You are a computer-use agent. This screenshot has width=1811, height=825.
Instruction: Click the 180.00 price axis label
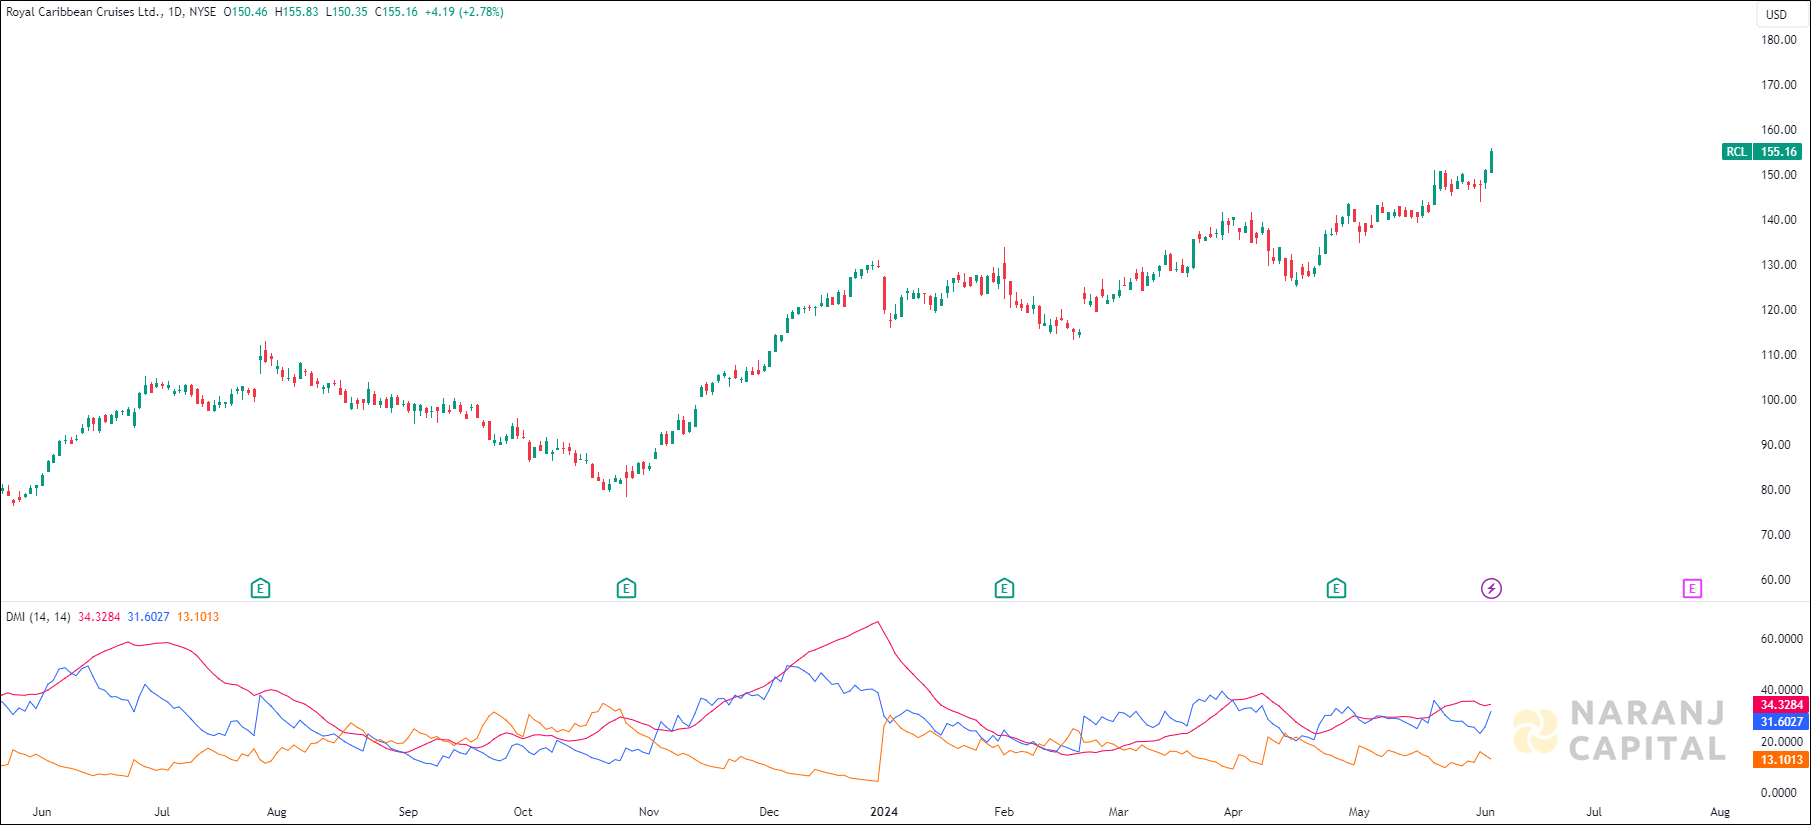click(x=1779, y=40)
